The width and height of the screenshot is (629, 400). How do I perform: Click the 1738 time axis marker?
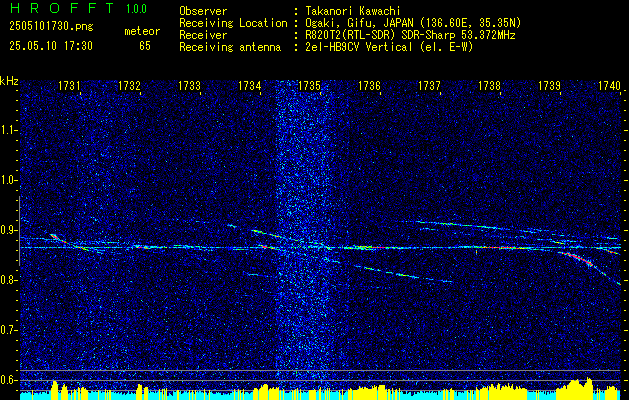(x=489, y=86)
